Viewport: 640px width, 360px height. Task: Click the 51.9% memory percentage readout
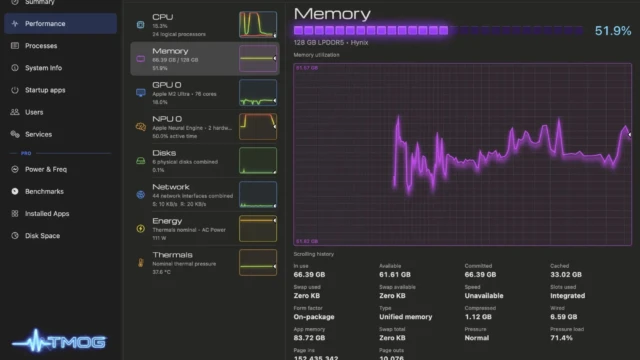tap(613, 31)
